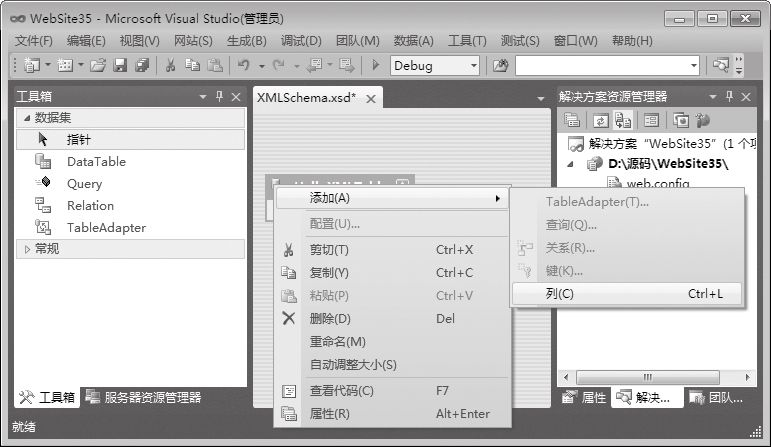Click the right arrow of Solution Explorer scrollbar
Screen dimensions: 771x447
(x=748, y=378)
